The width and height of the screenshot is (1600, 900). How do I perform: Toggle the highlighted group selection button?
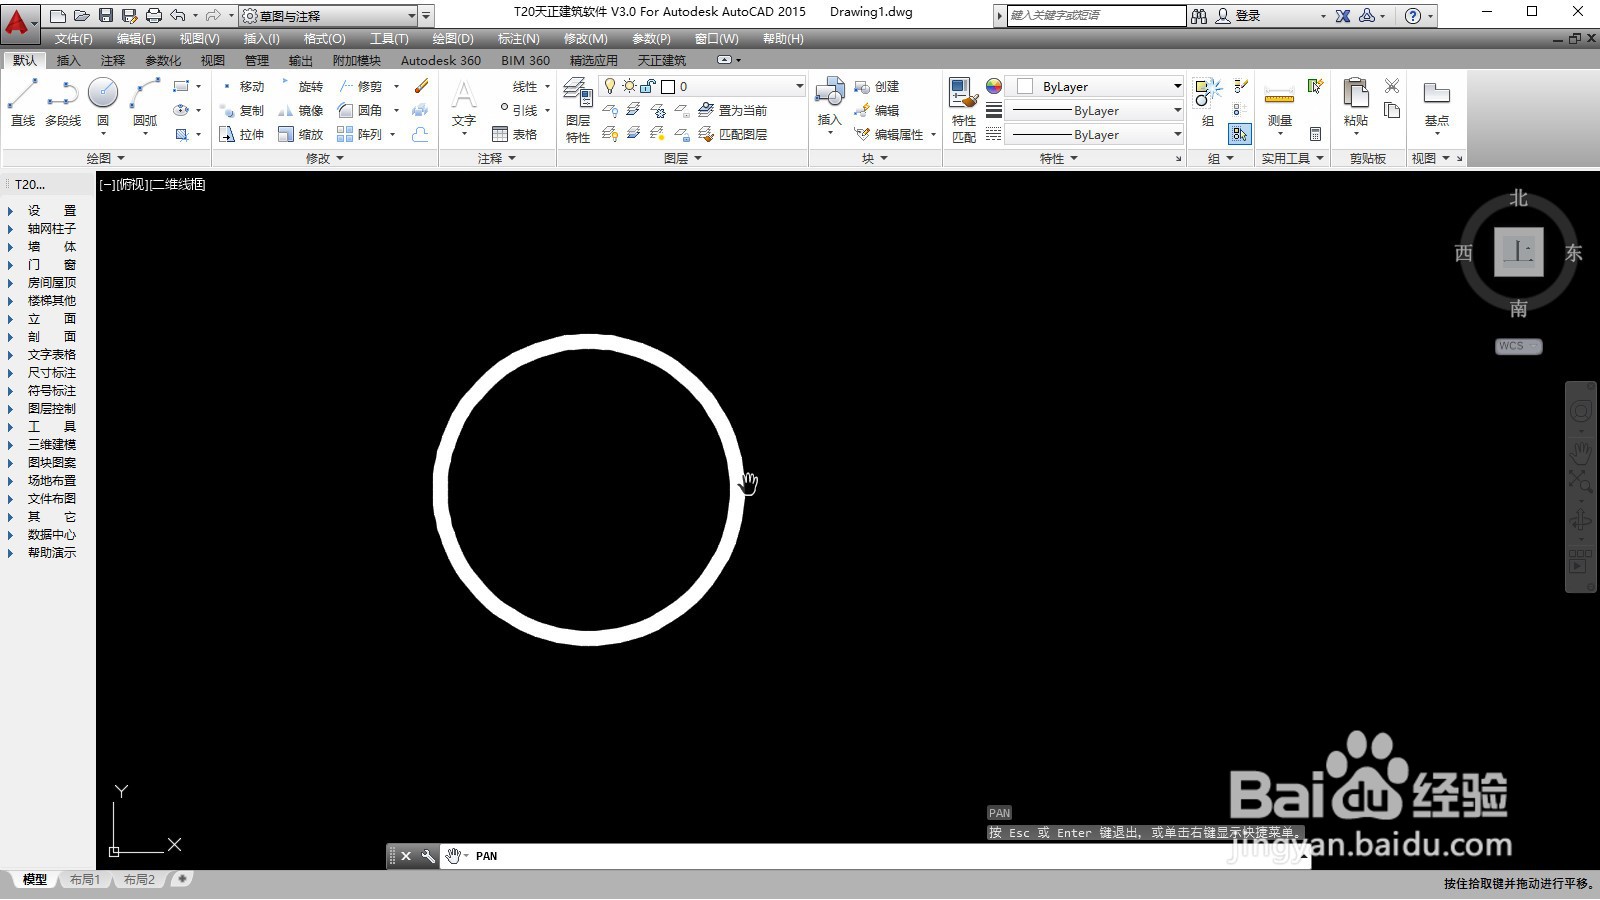coord(1240,134)
